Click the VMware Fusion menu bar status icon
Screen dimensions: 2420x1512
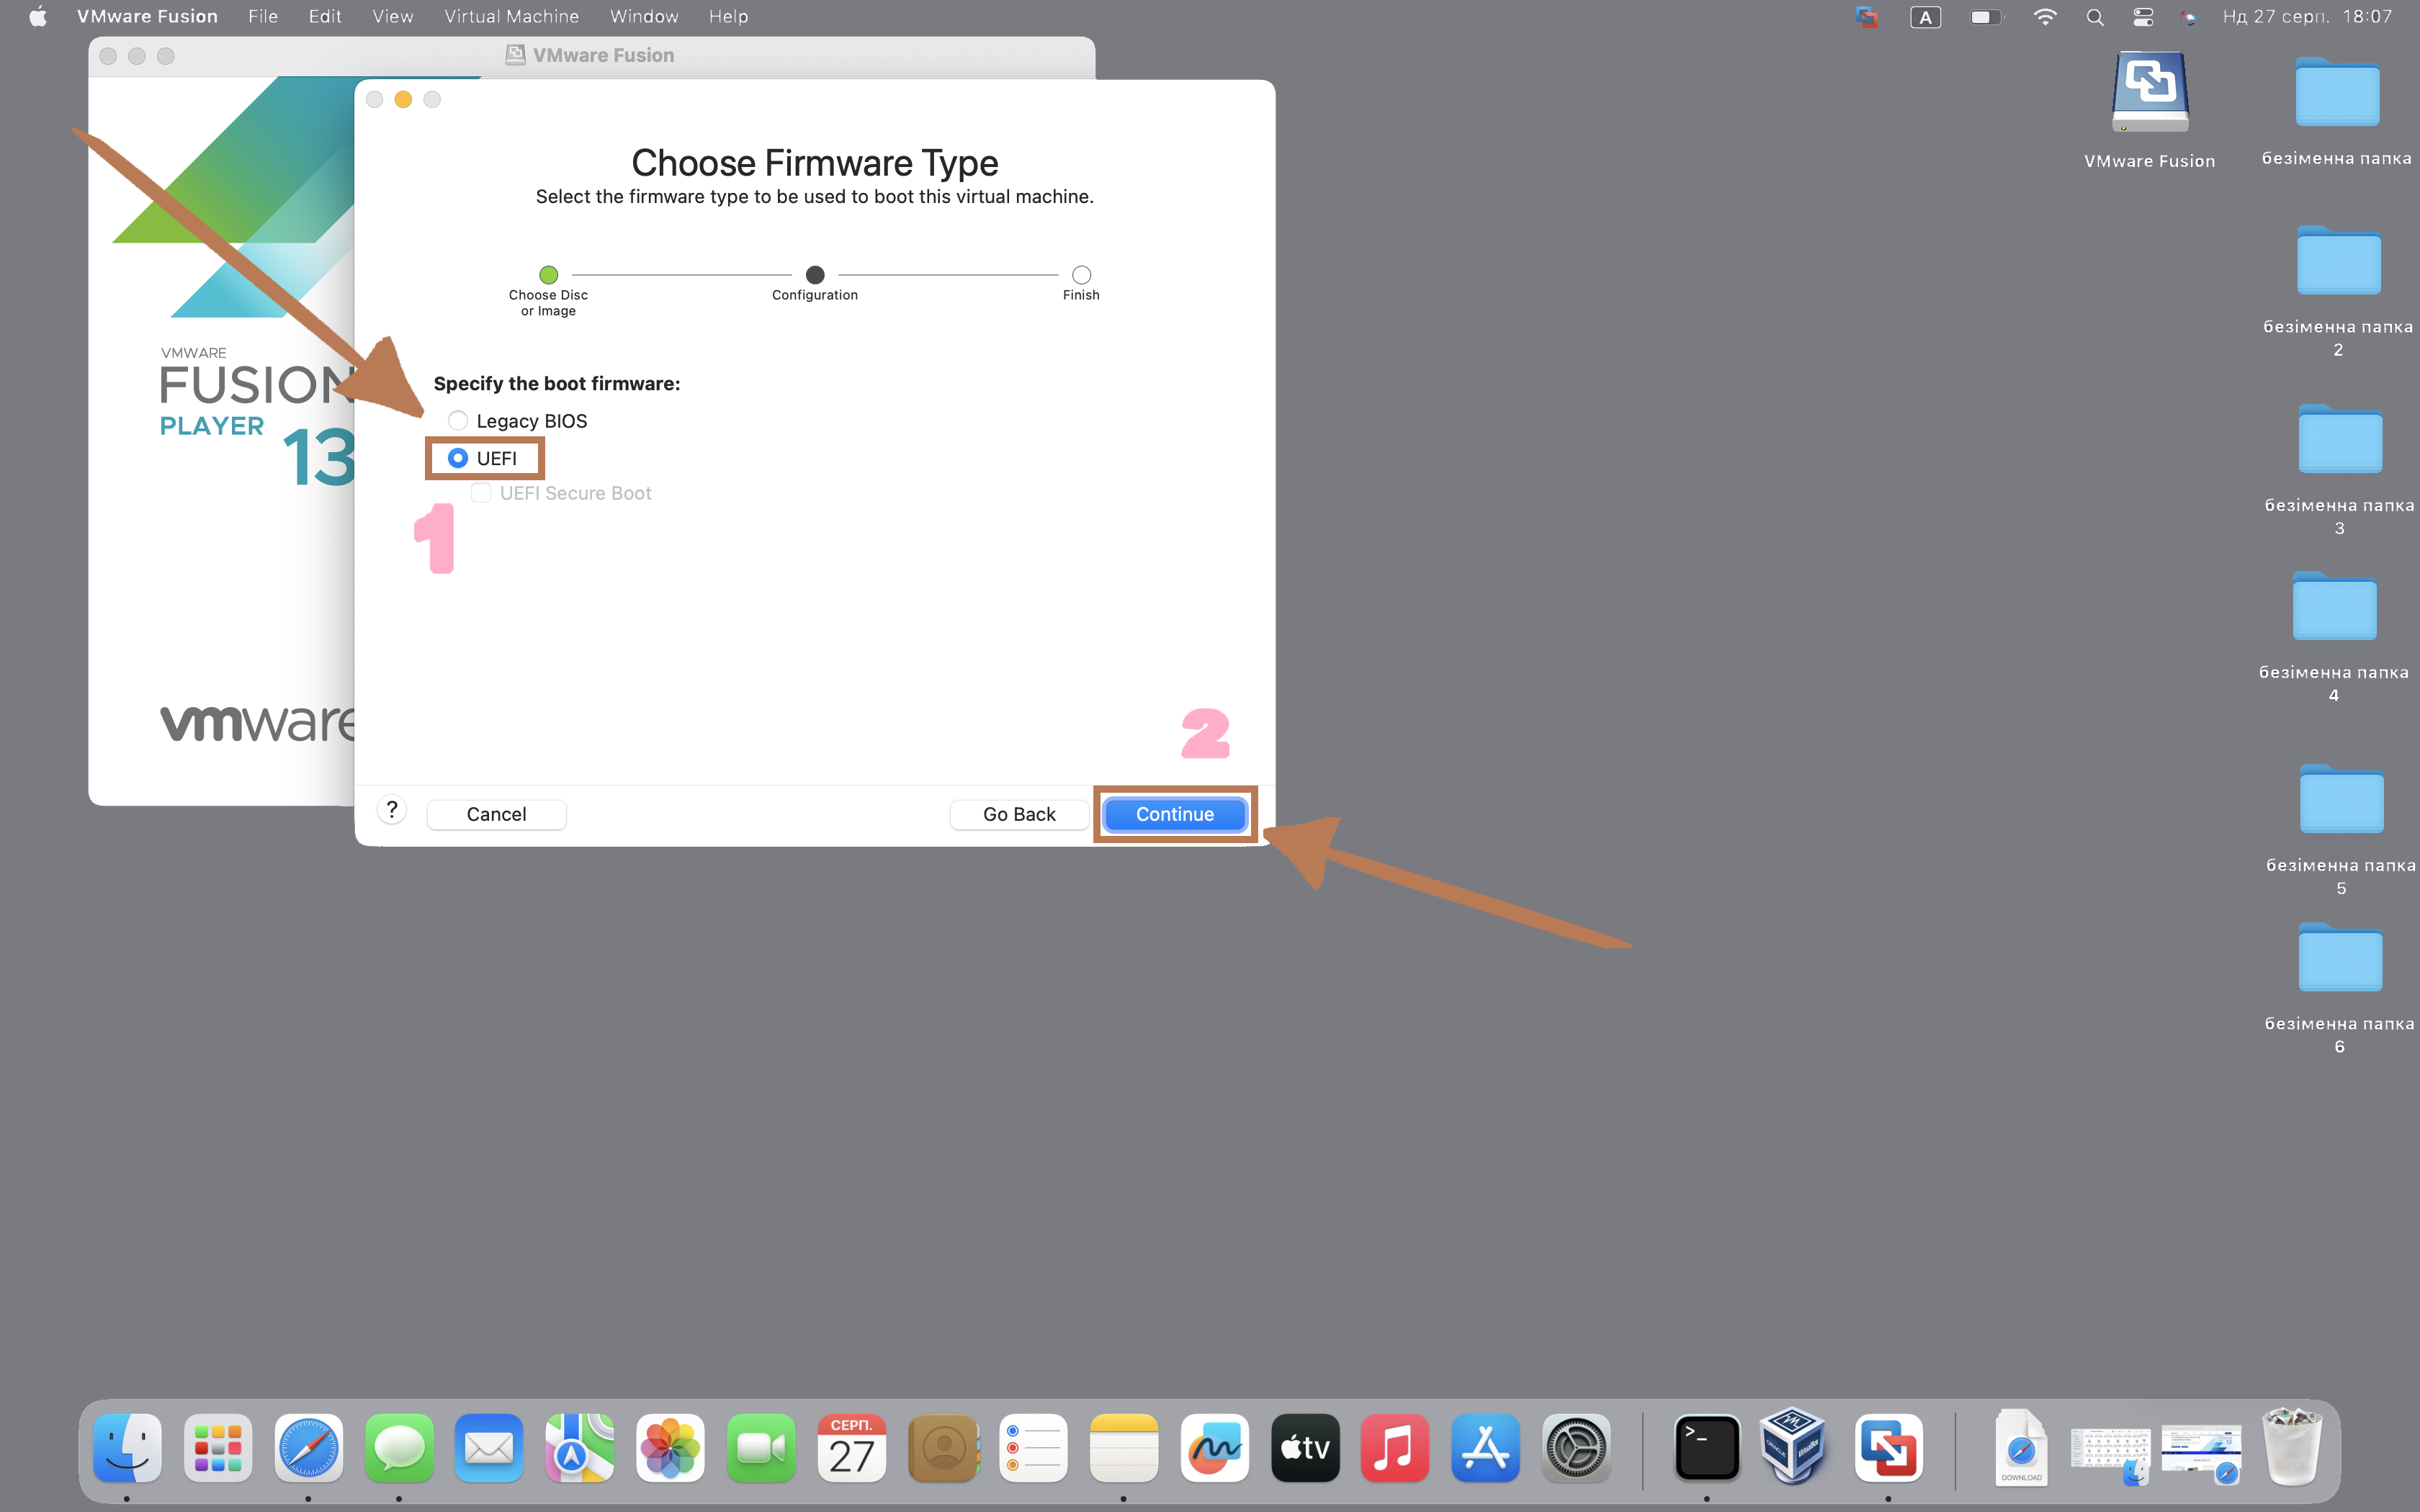1866,16
